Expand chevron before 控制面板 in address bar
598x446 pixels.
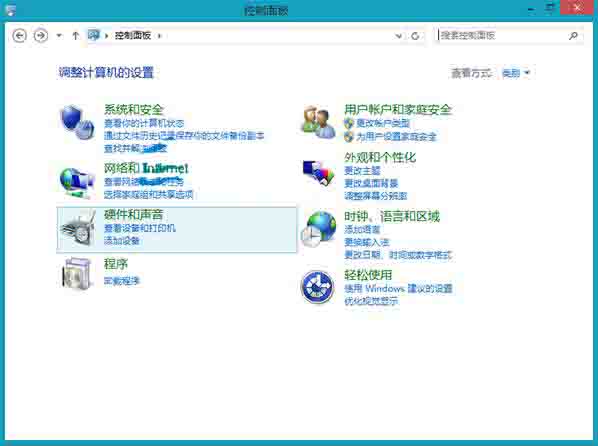point(106,36)
